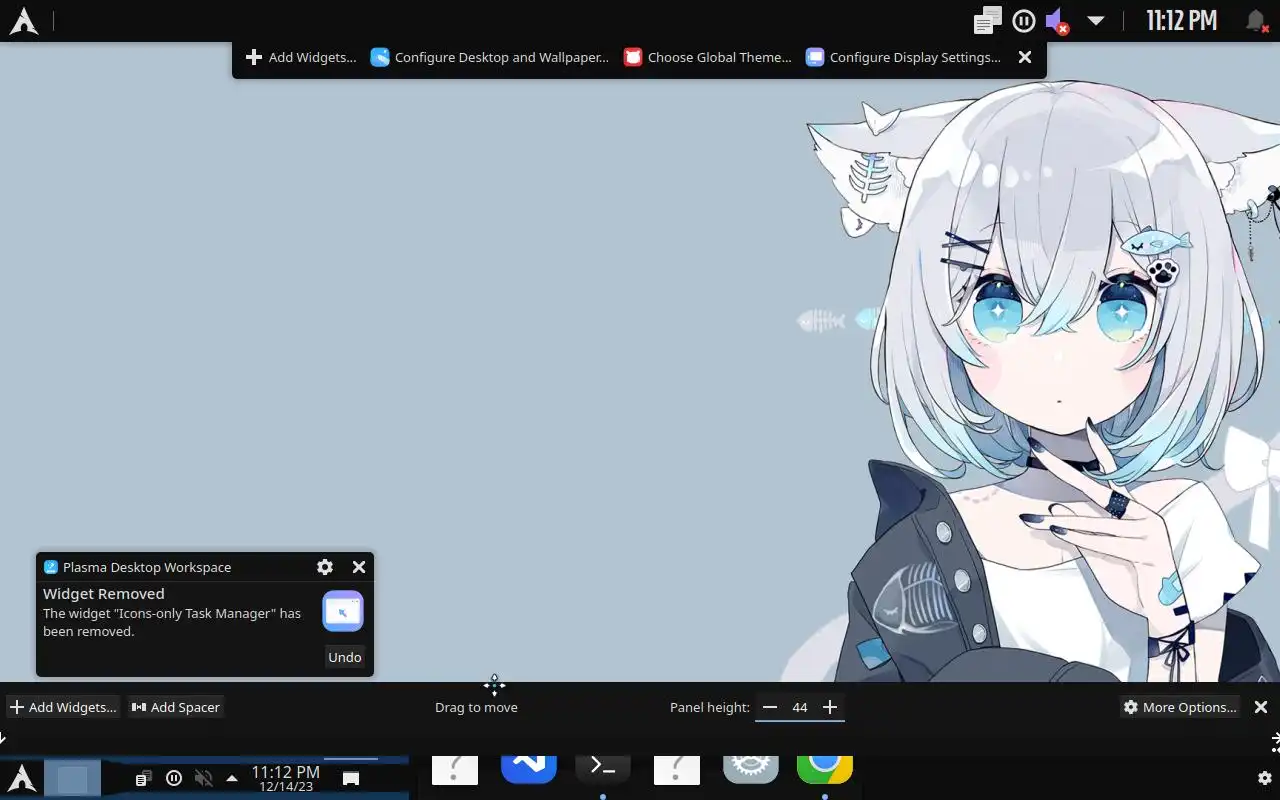Screen dimensions: 1280x800
Task: Decrease panel height with minus button
Action: [769, 707]
